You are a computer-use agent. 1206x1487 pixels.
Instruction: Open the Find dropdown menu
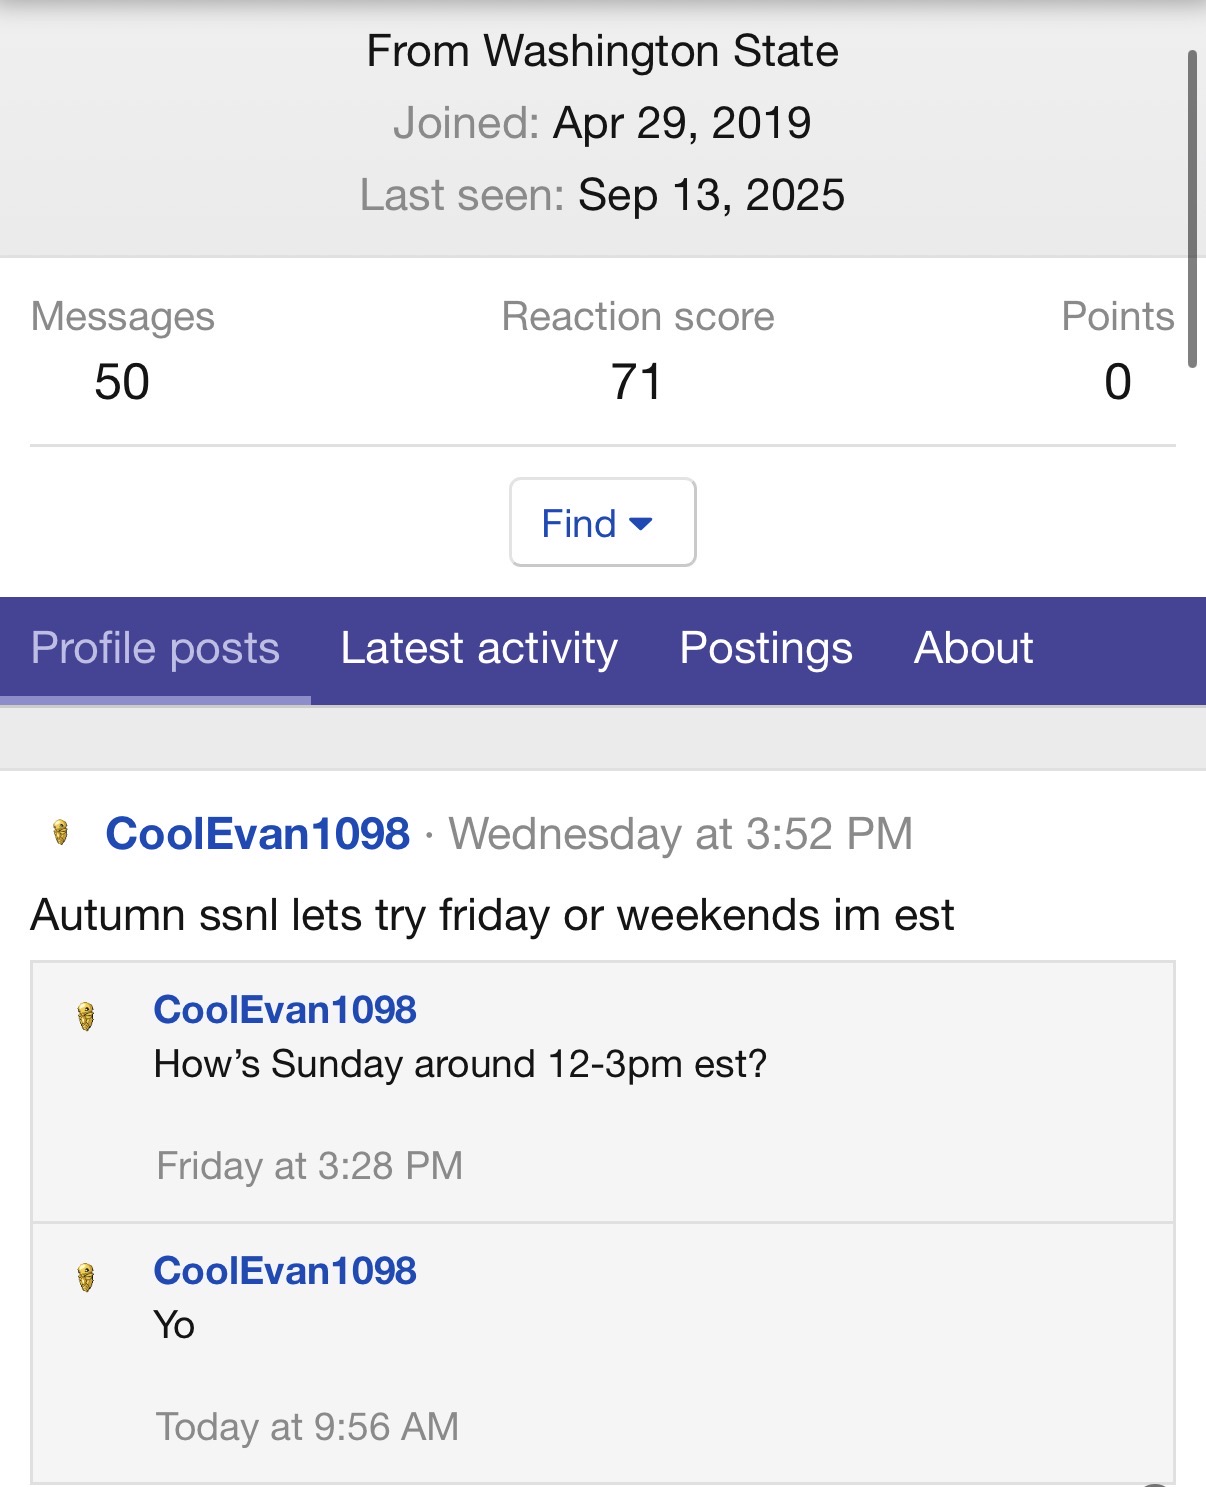tap(602, 523)
